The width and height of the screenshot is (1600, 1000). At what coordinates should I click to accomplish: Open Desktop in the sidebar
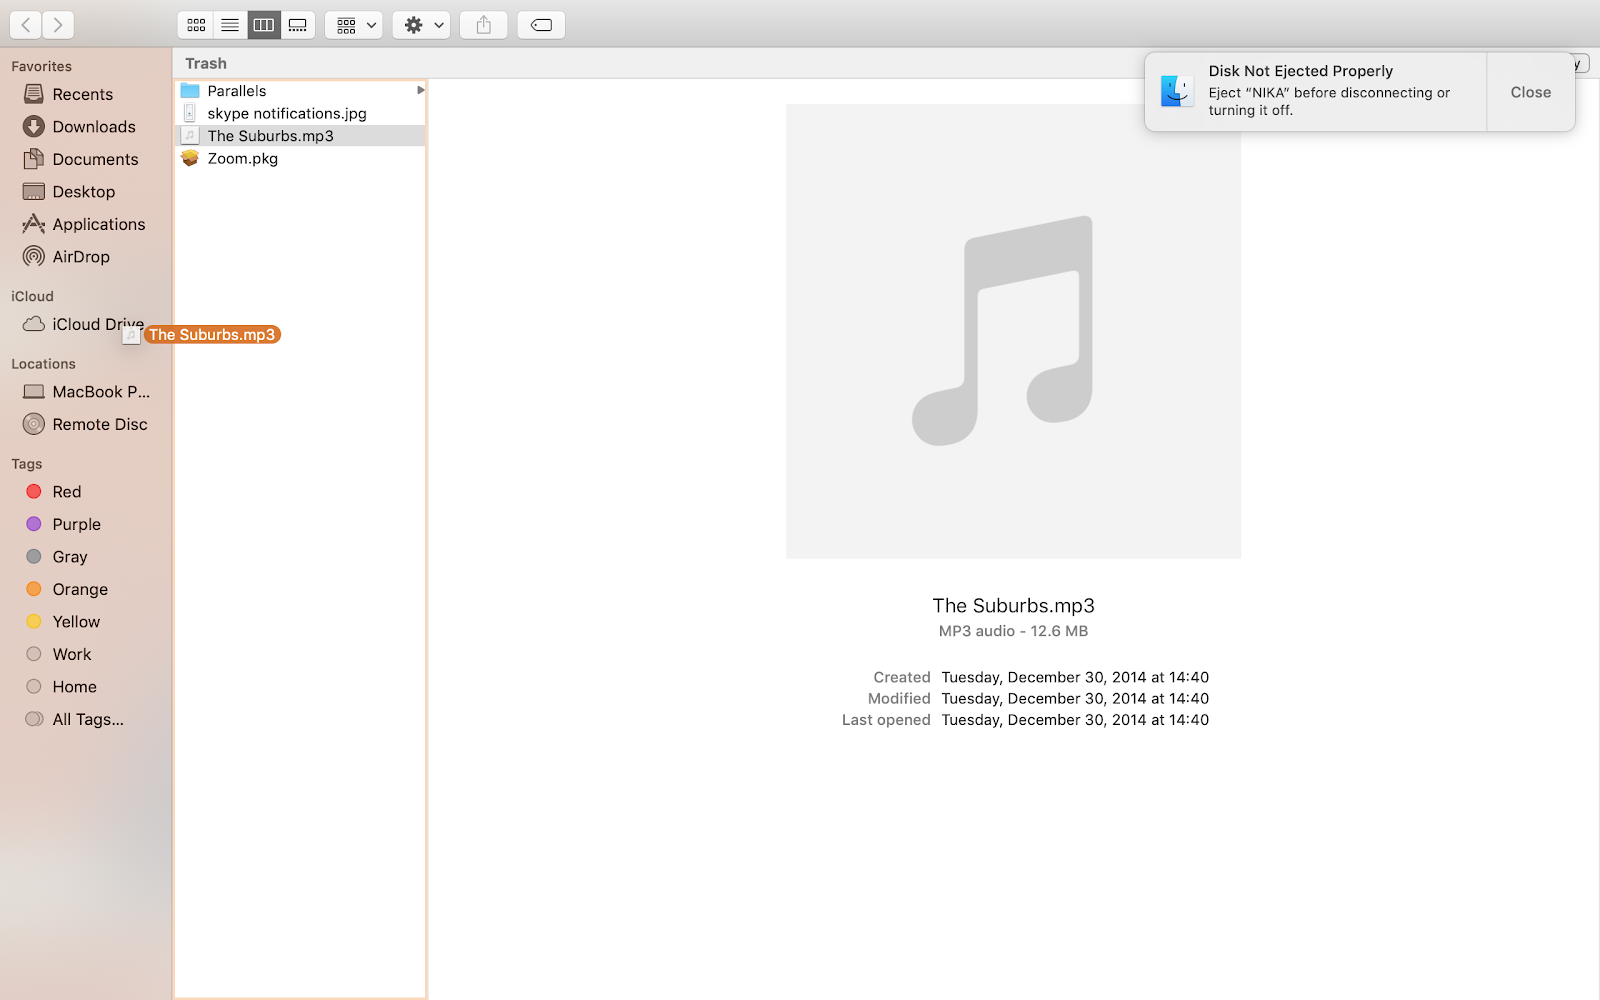click(86, 192)
